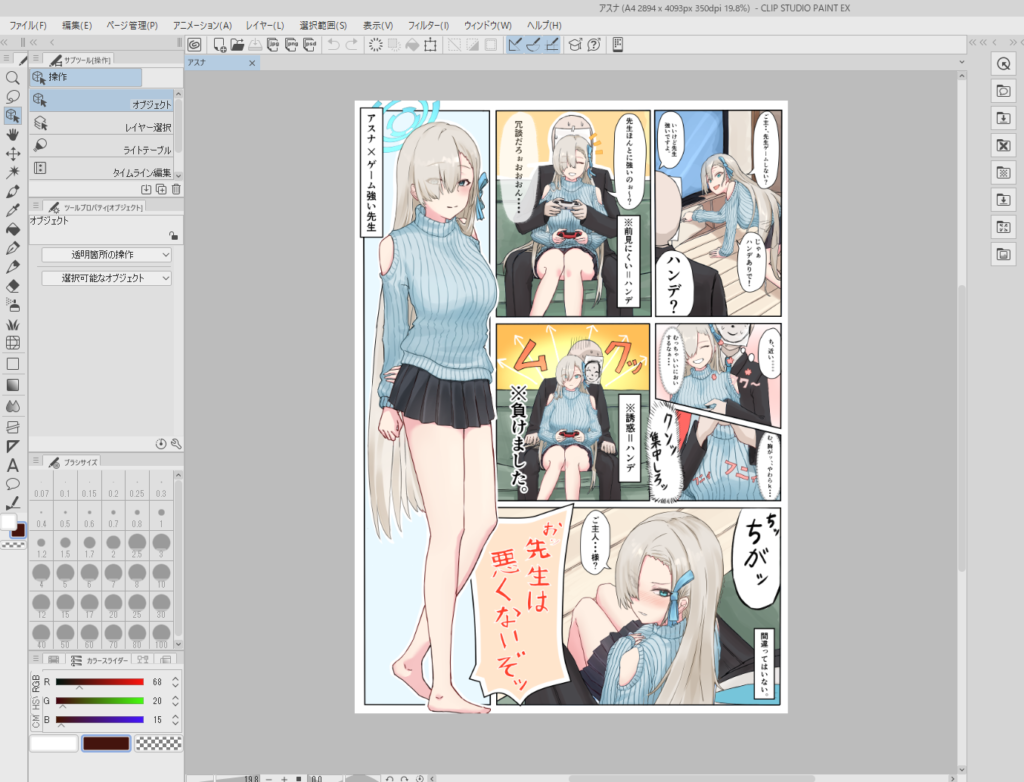Select the タイムライン編集 sub tool

tap(102, 169)
